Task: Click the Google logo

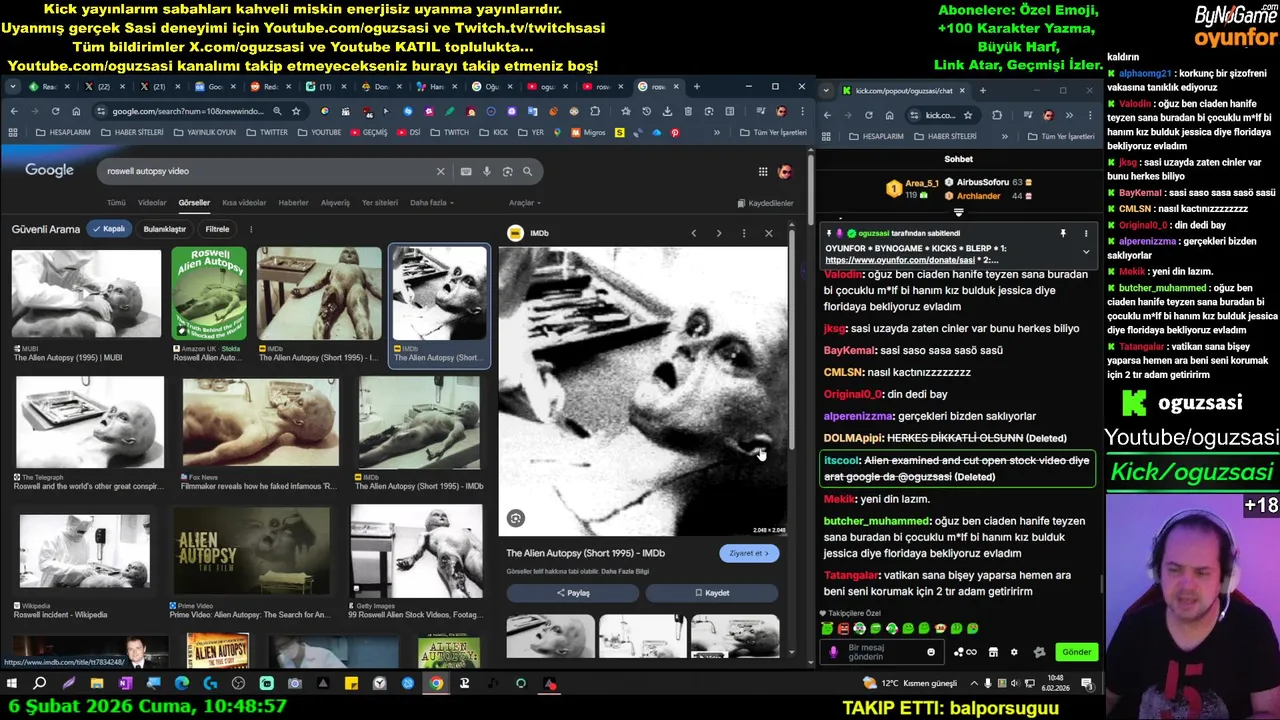Action: point(50,170)
